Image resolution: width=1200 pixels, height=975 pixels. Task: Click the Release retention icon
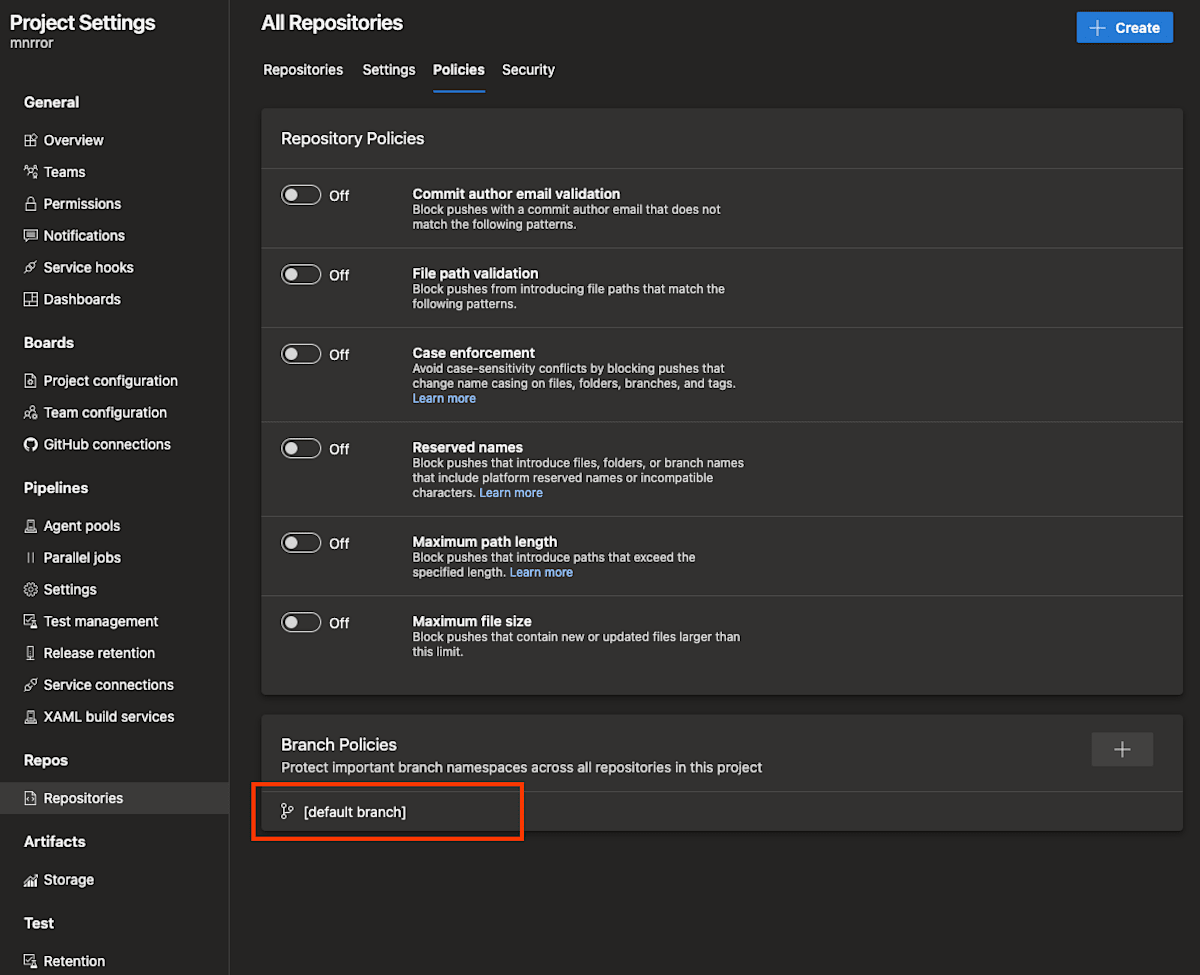coord(31,653)
